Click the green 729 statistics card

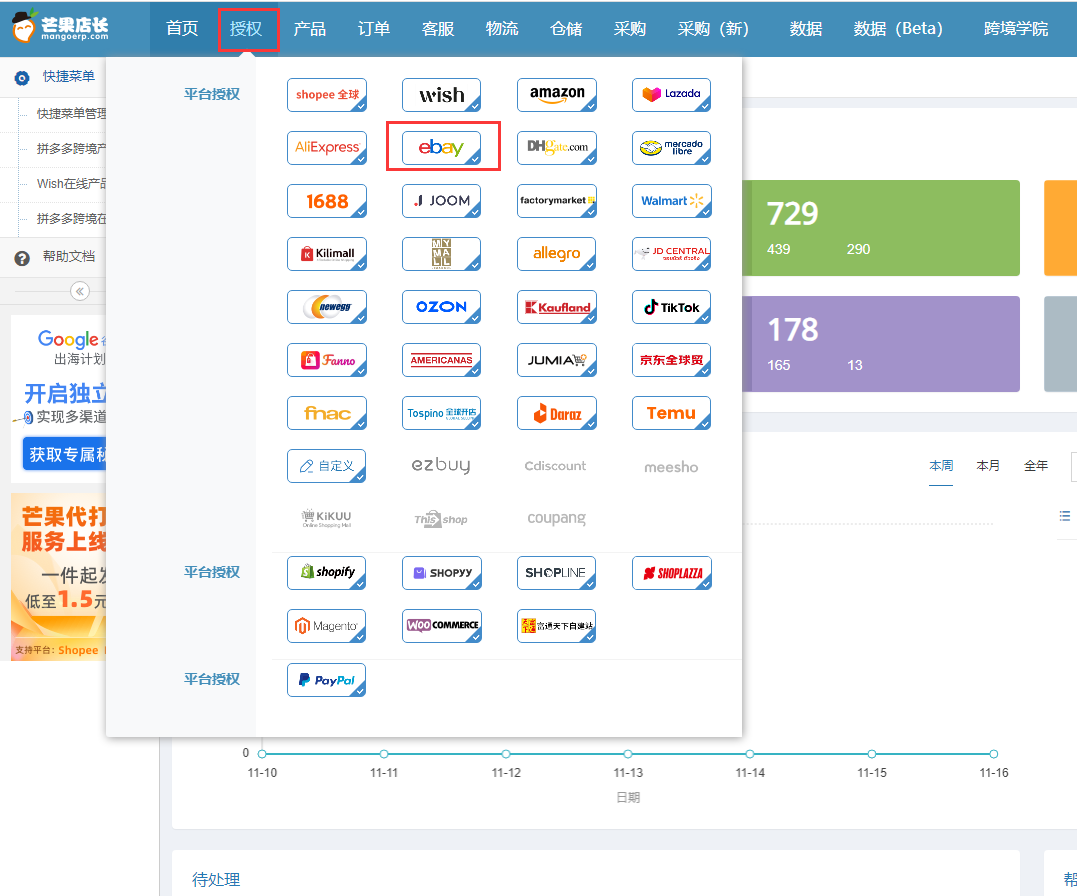pyautogui.click(x=881, y=228)
